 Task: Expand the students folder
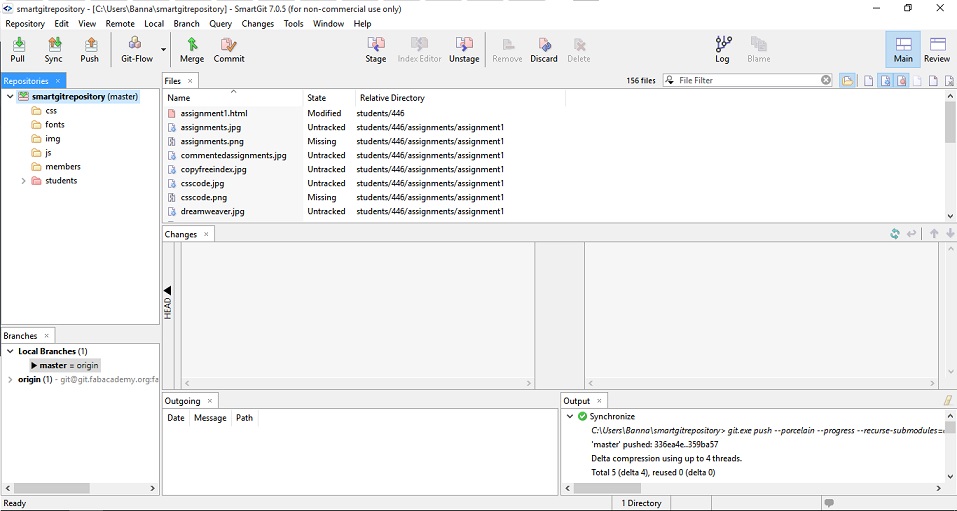click(x=24, y=181)
